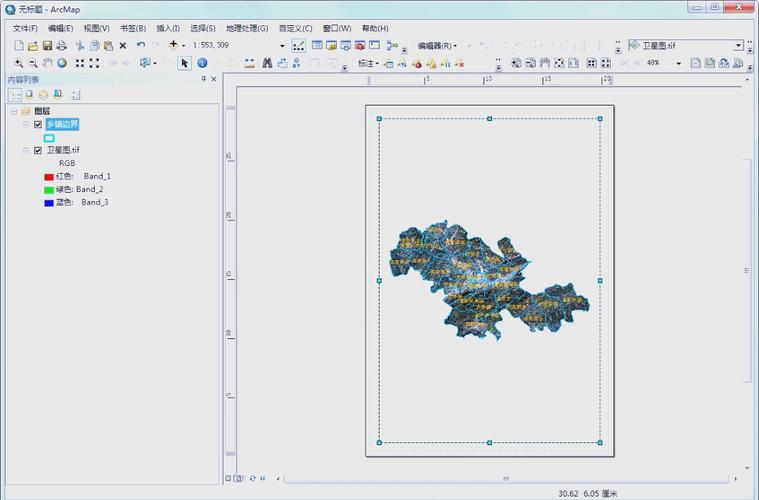The width and height of the screenshot is (759, 500).
Task: Open the Search window icon
Action: point(346,45)
